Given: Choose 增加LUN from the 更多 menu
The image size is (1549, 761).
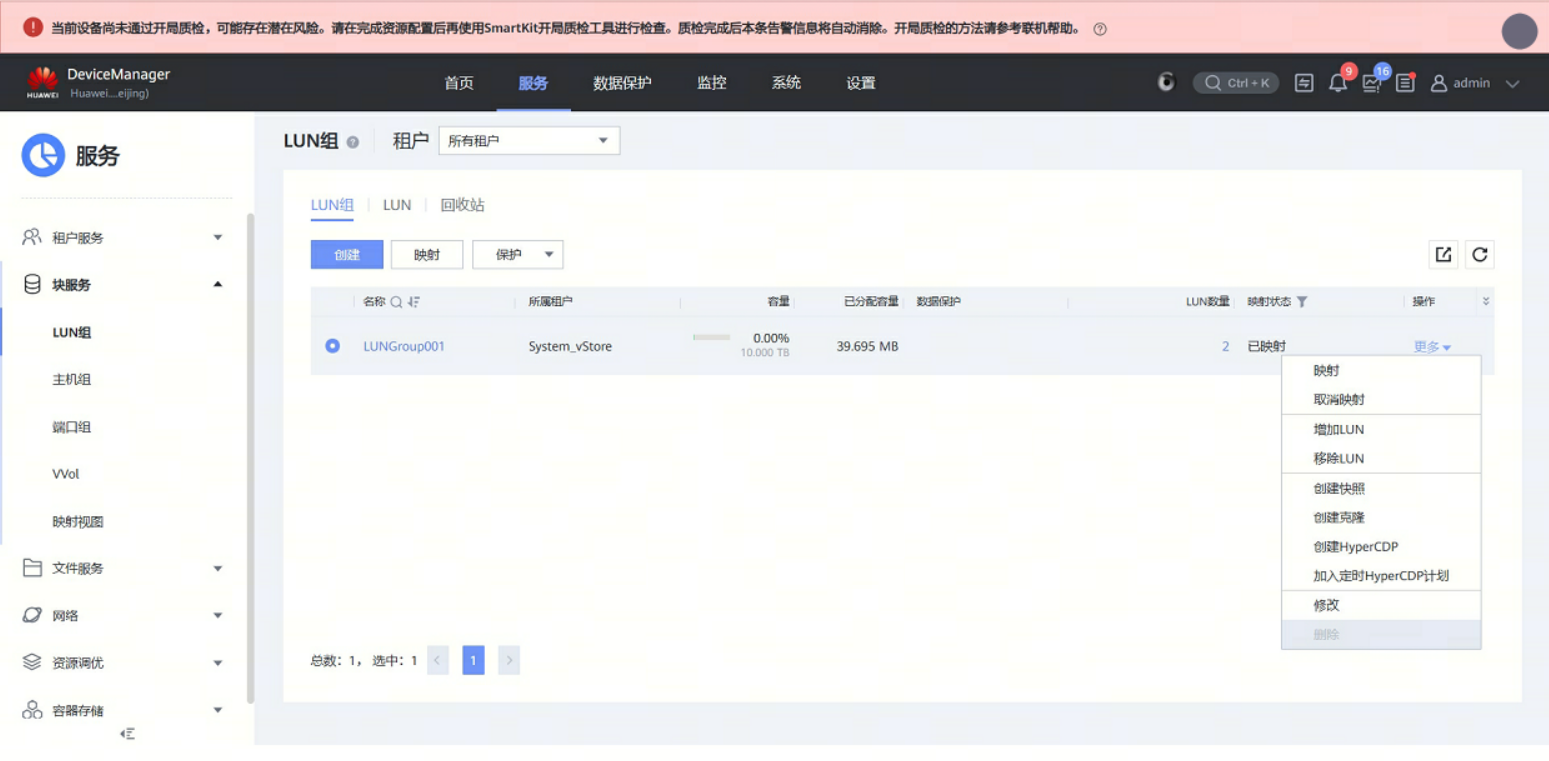Looking at the screenshot, I should (x=1381, y=429).
